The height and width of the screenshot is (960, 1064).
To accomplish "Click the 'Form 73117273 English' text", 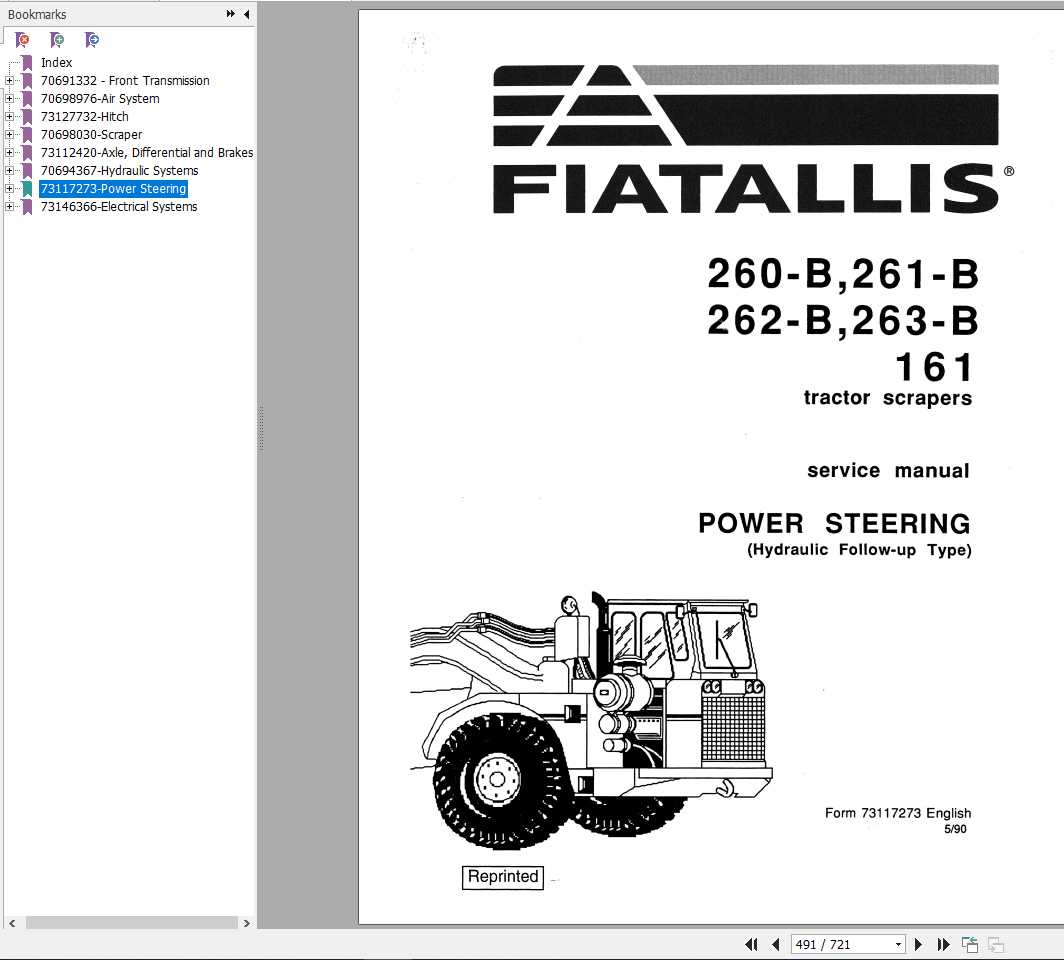I will 898,813.
